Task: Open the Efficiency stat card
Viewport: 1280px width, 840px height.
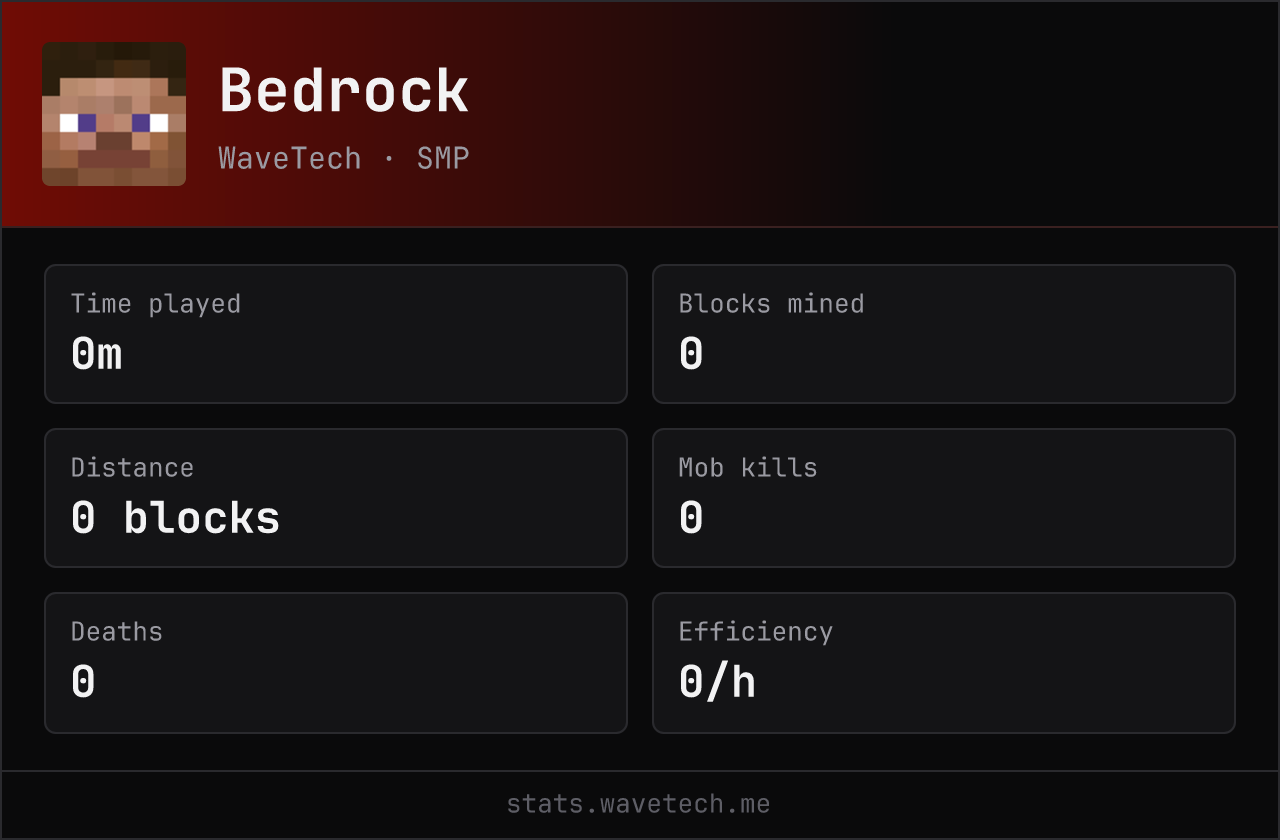Action: pos(944,663)
